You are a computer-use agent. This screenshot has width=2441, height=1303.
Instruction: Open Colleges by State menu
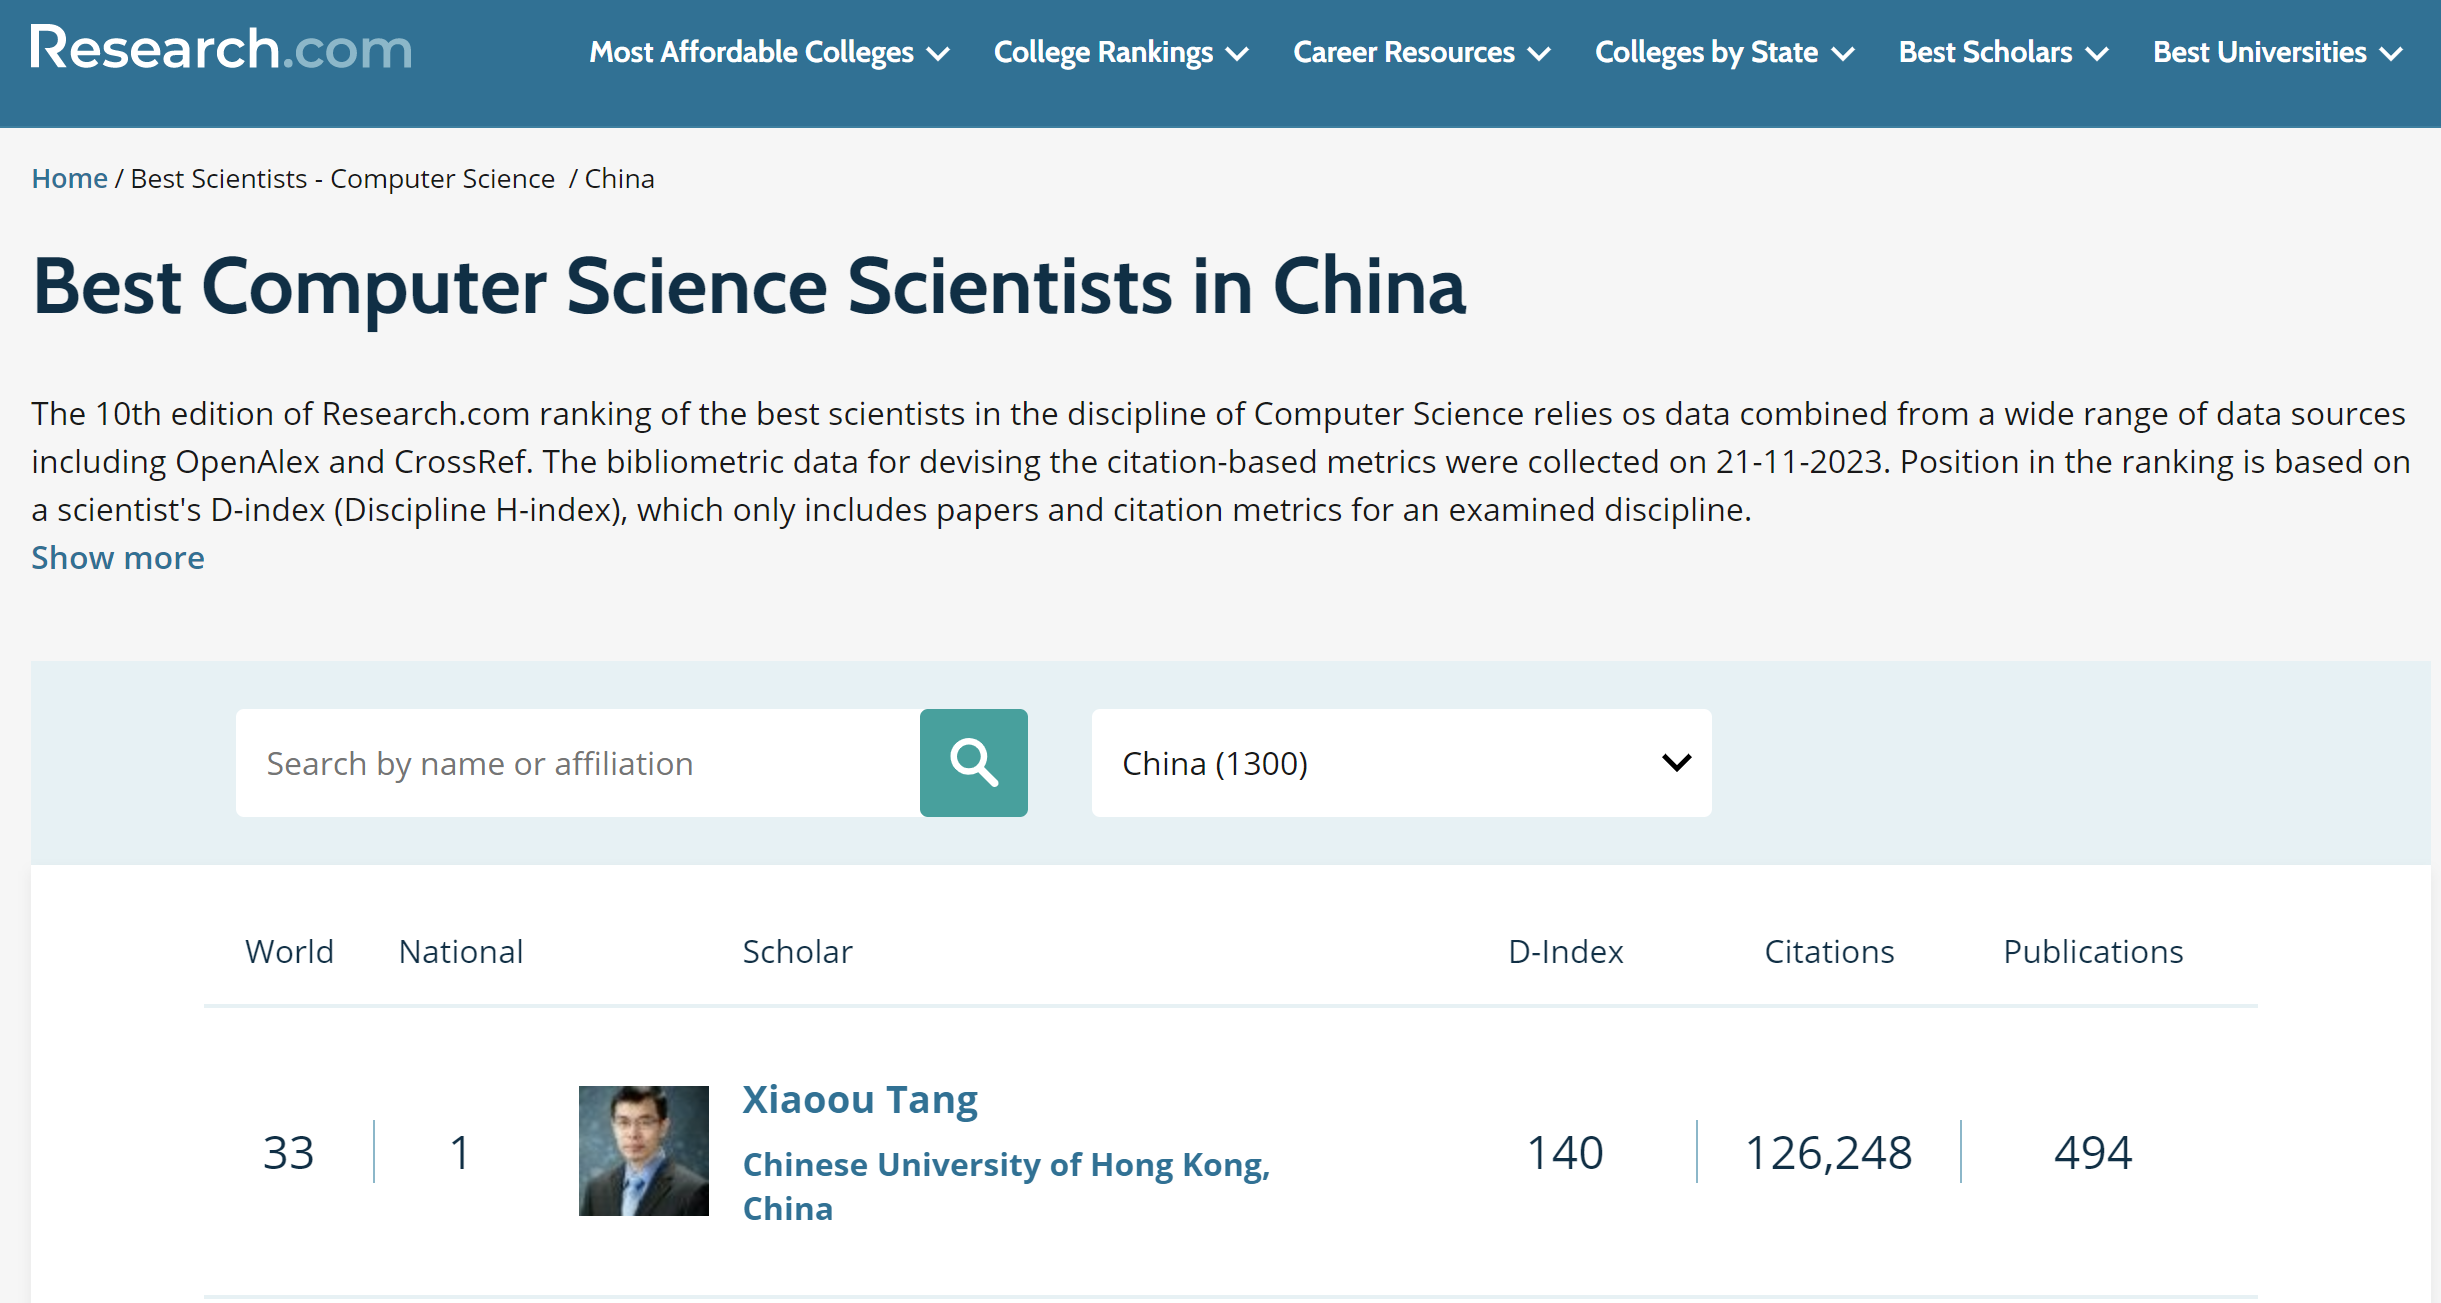(x=1724, y=52)
